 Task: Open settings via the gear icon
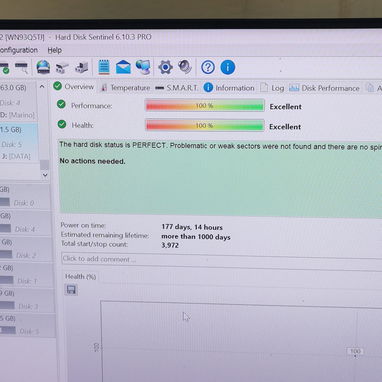click(165, 67)
